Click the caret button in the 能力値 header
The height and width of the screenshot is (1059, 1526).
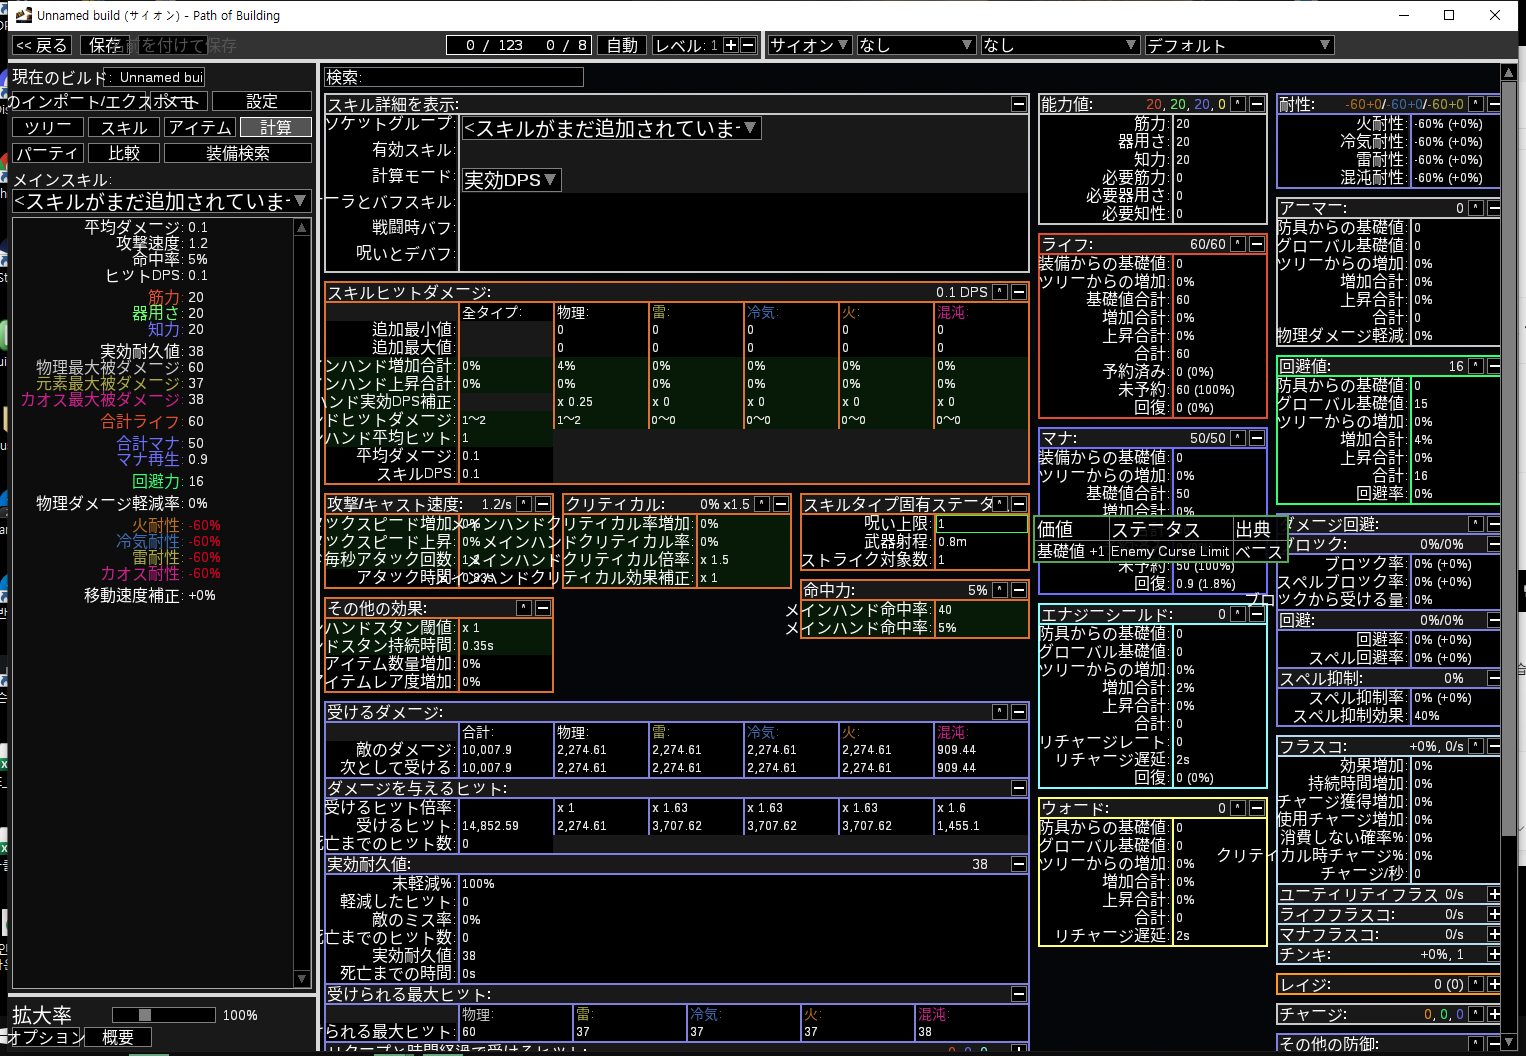point(1239,104)
